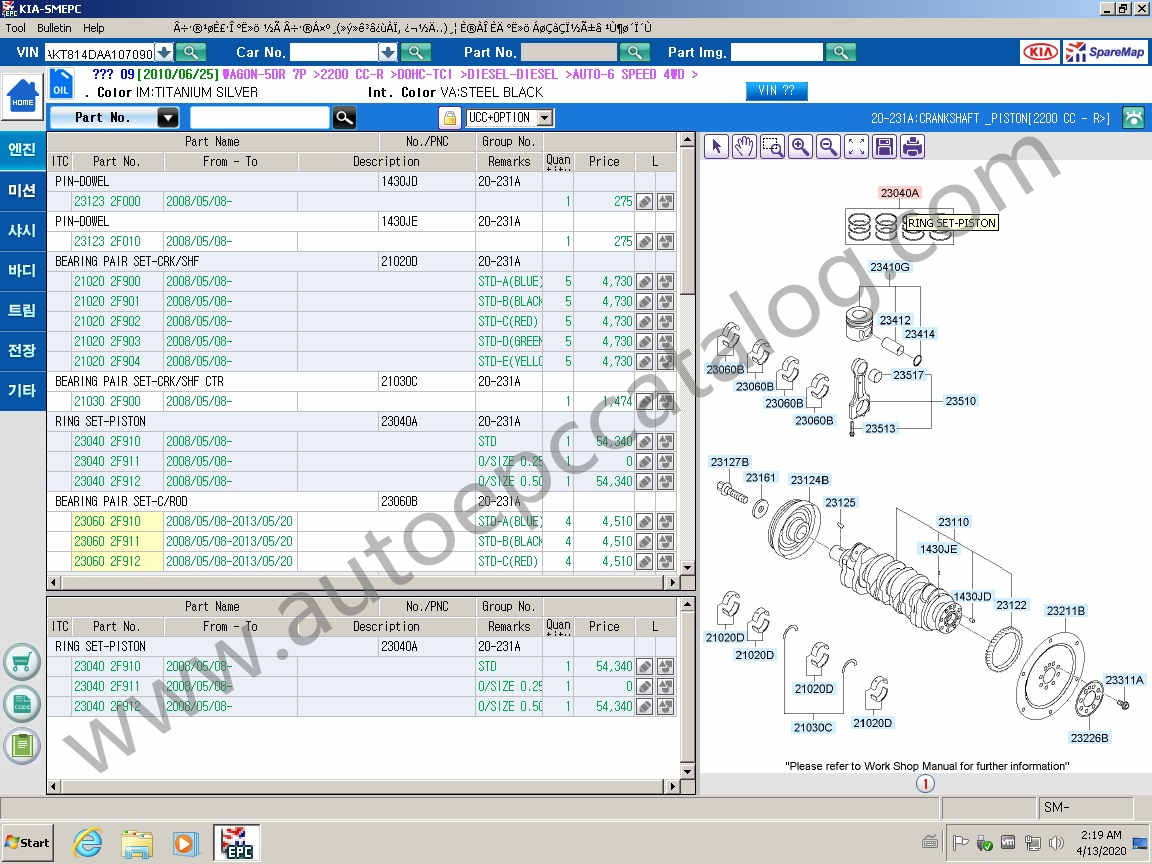The image size is (1152, 864).
Task: Switch to the 트림 (trim) tab
Action: [x=22, y=311]
